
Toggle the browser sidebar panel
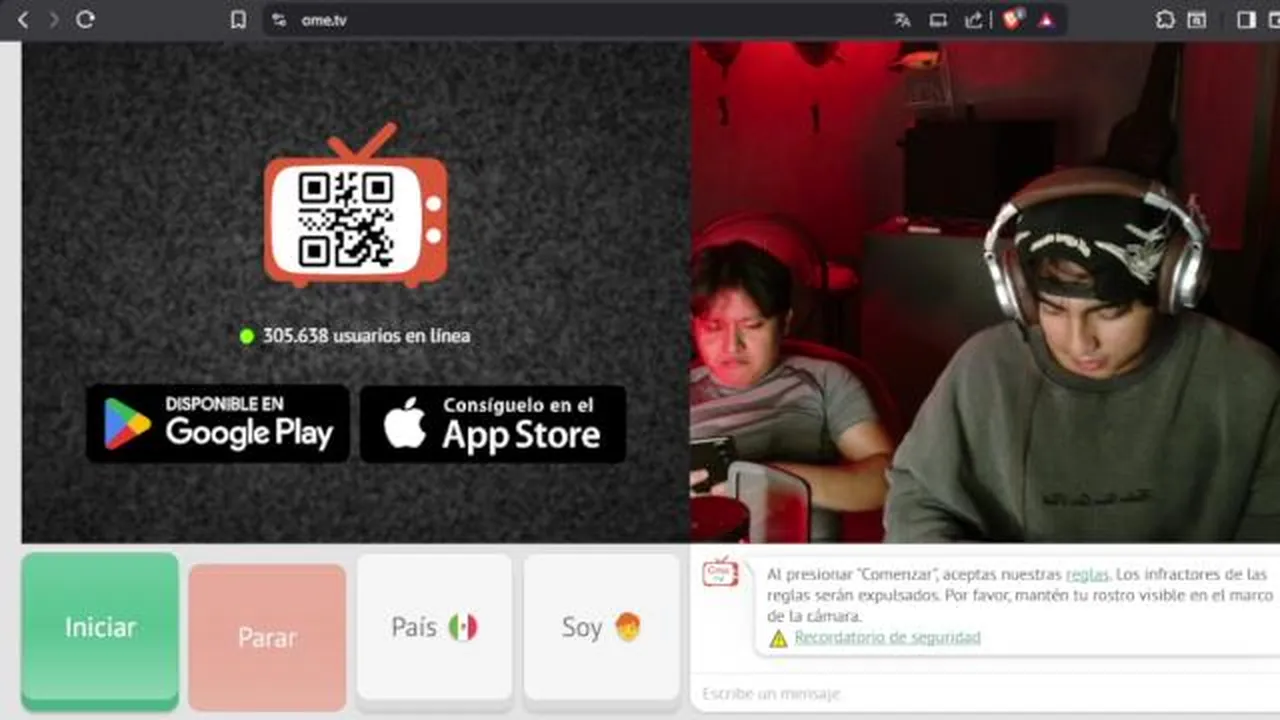point(1246,20)
